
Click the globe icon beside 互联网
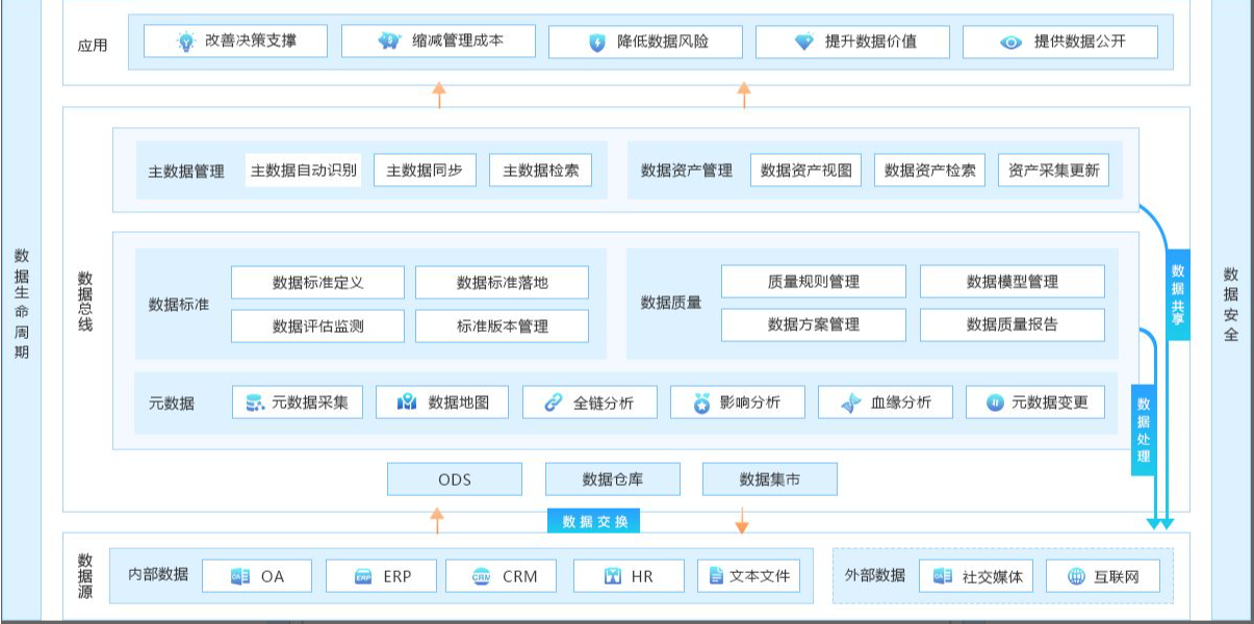pos(1076,576)
